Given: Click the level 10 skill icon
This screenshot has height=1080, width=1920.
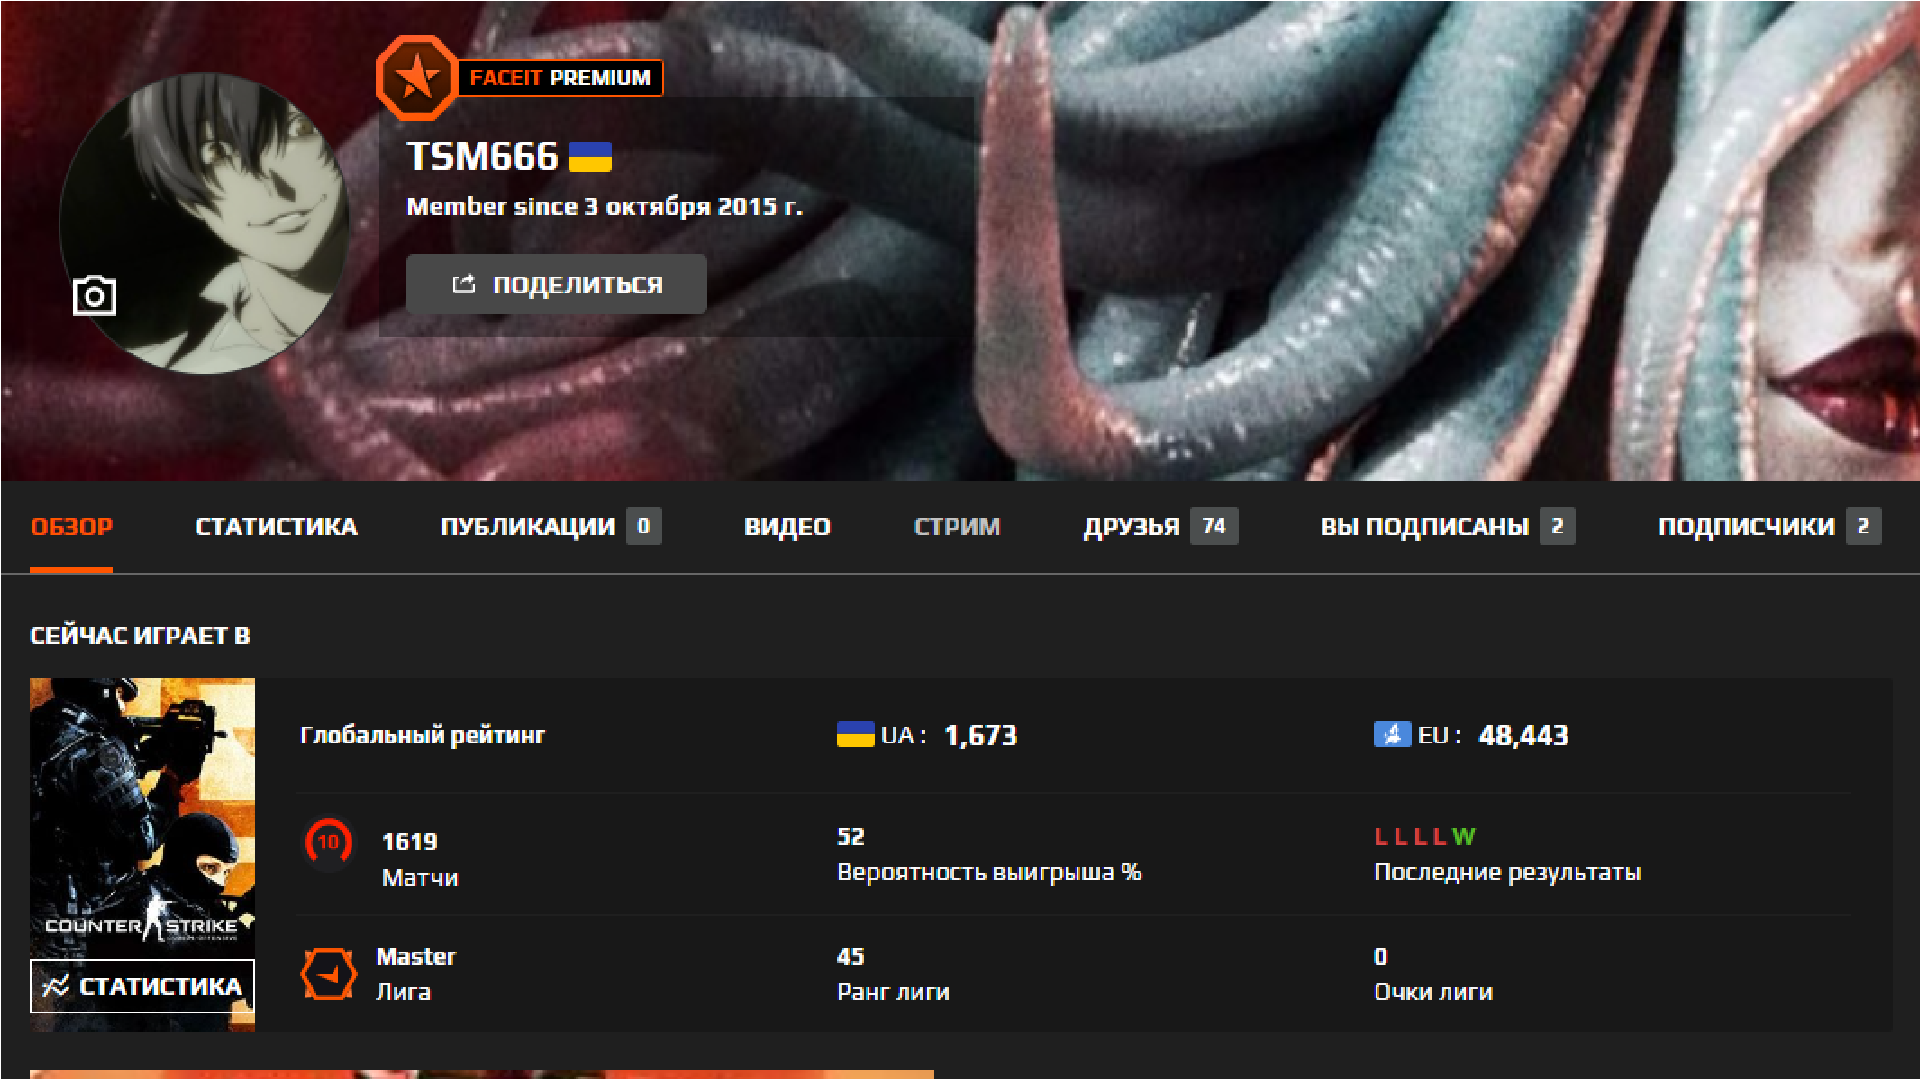Looking at the screenshot, I should 328,842.
